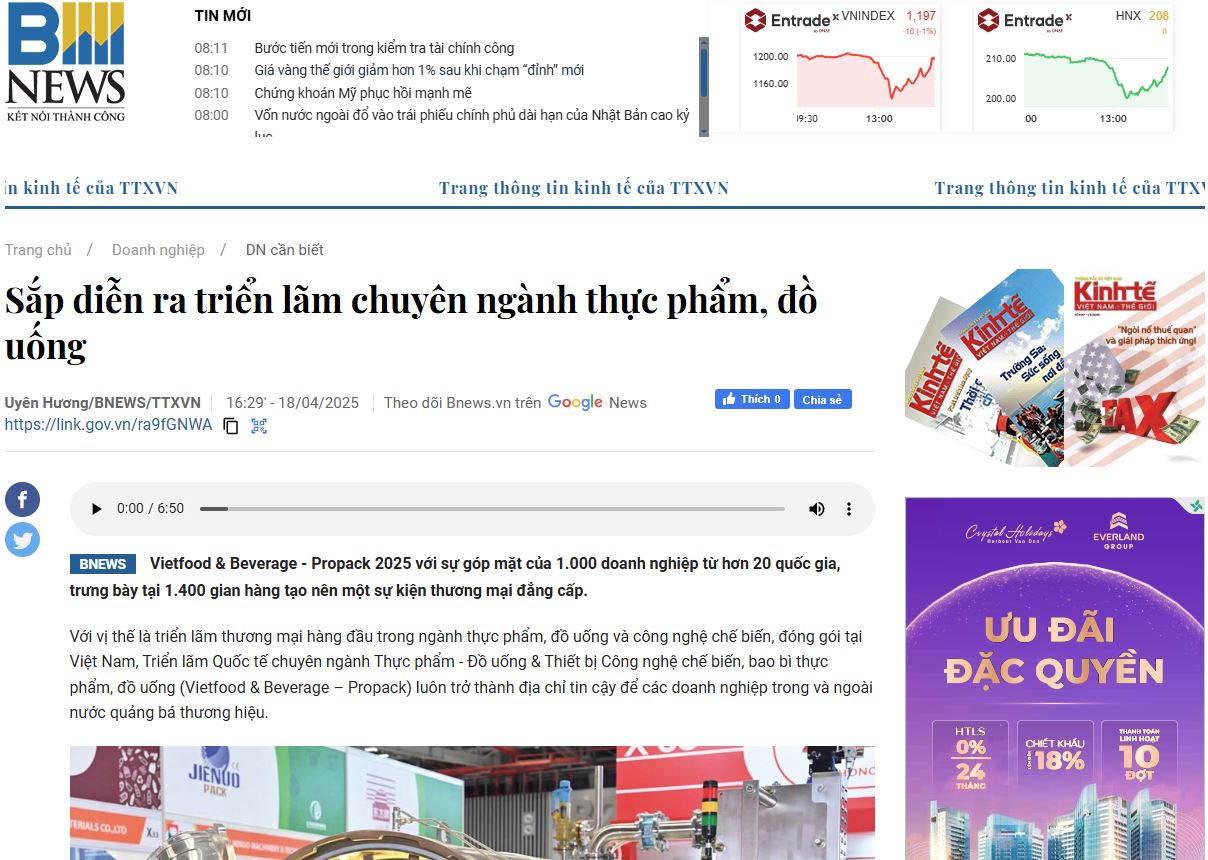Click Facebook Thích like button
Screen dimensions: 1208x860
(x=752, y=399)
